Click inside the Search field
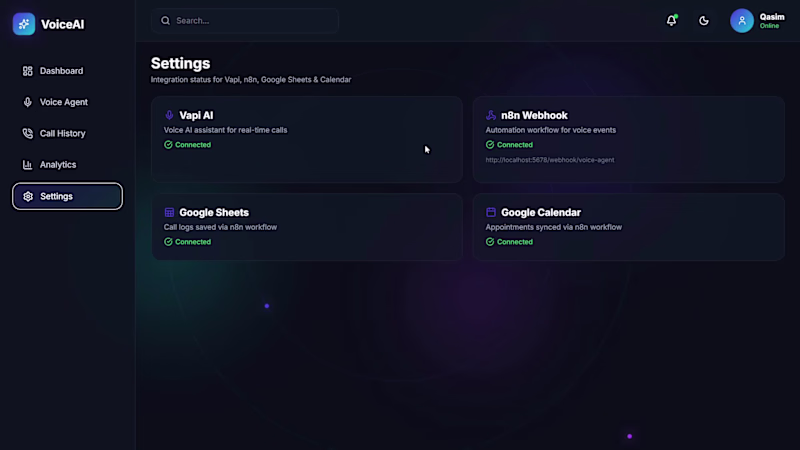Viewport: 800px width, 450px height. pos(245,21)
